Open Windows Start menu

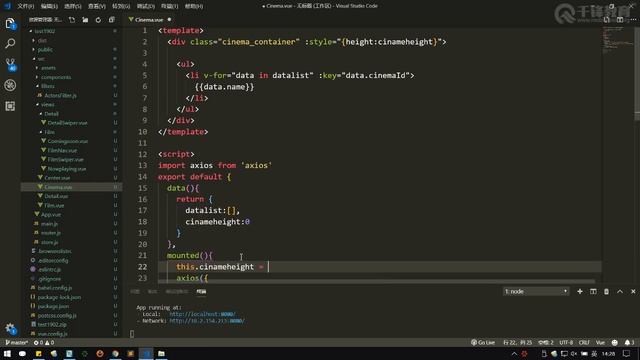point(7,353)
